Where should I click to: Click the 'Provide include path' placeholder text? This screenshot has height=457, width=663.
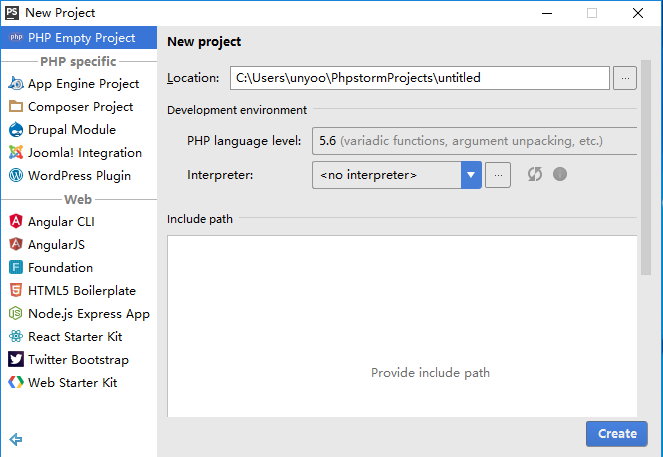pyautogui.click(x=430, y=372)
